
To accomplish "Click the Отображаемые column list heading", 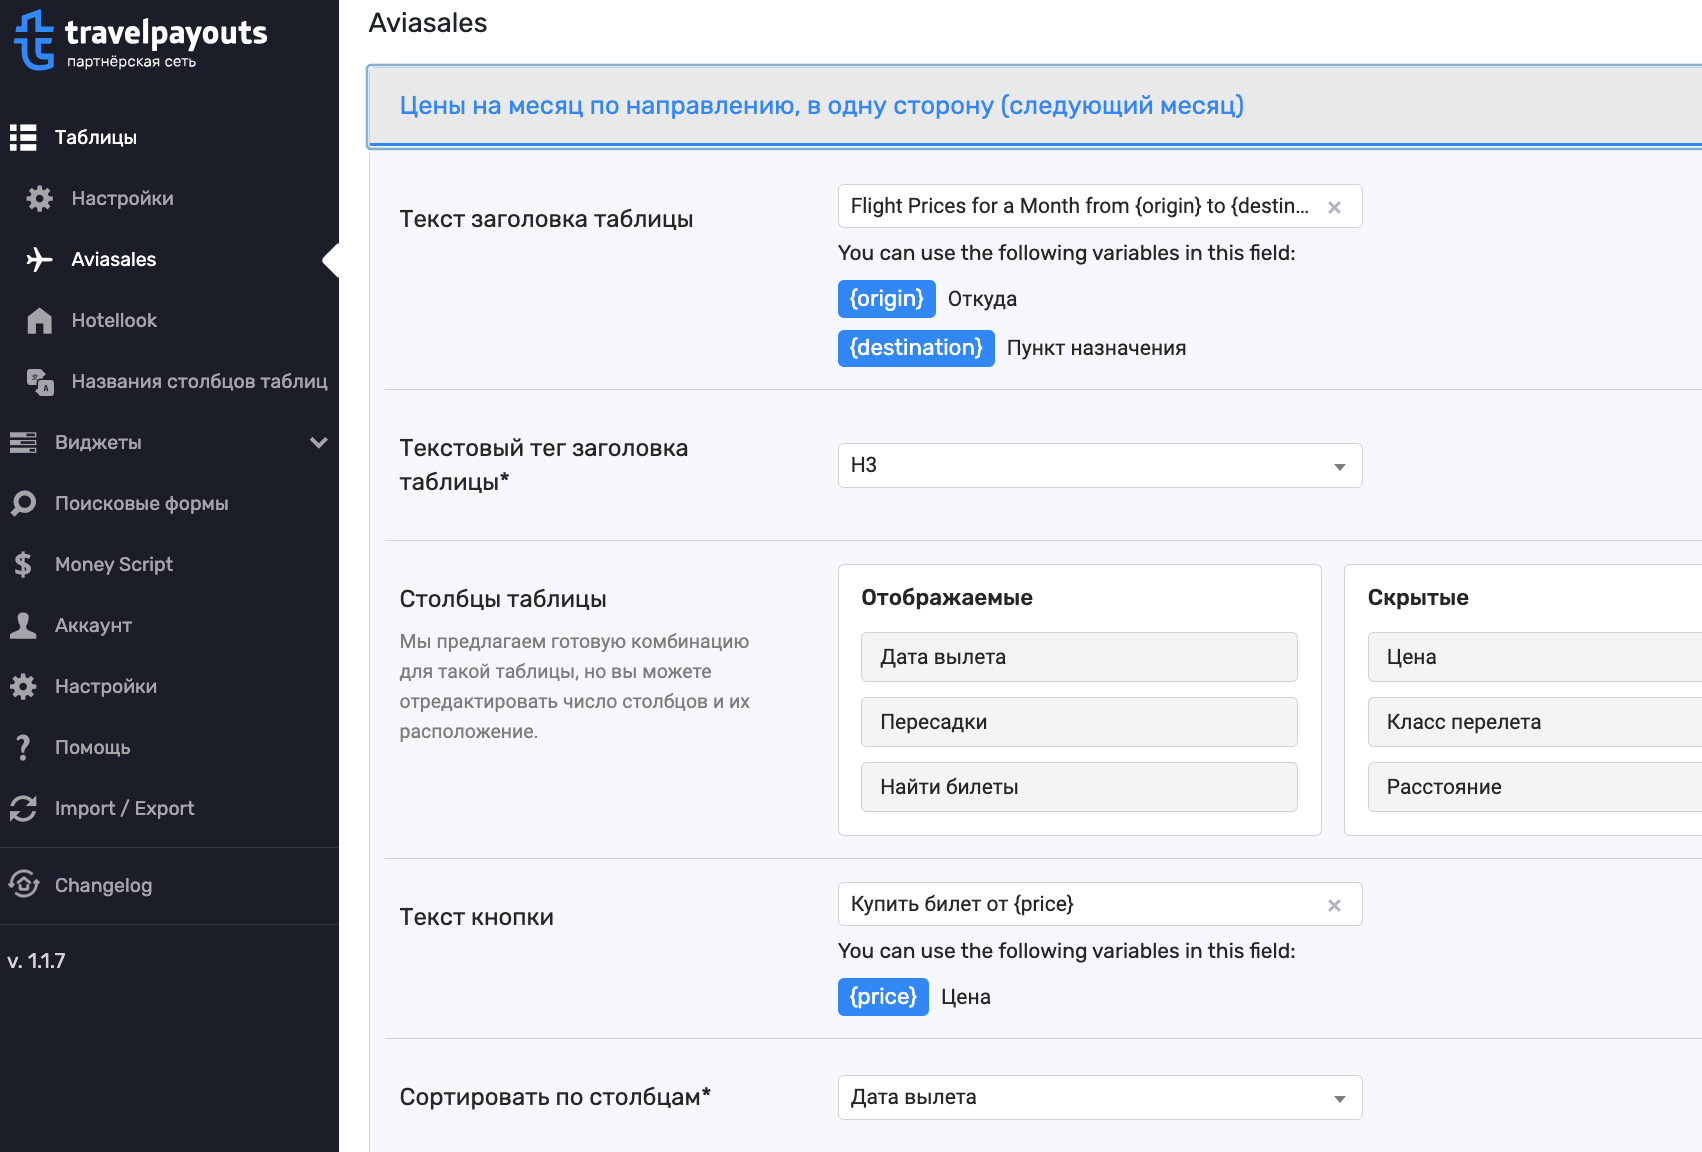I will tap(947, 598).
